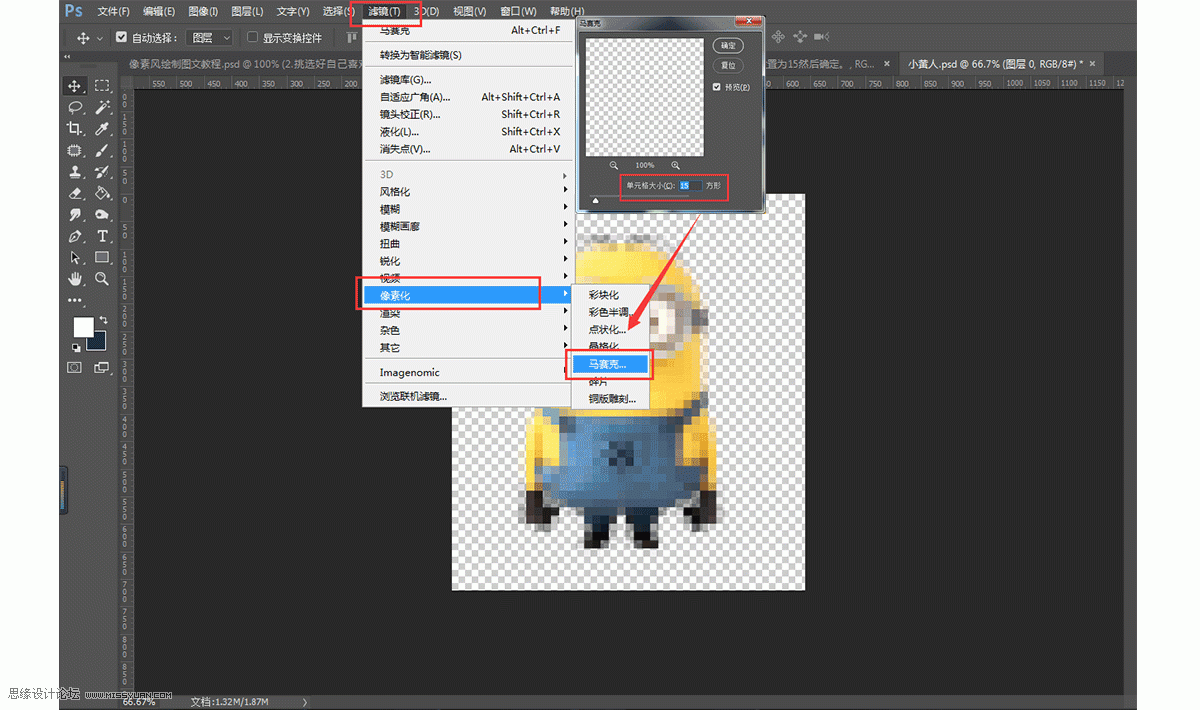Expand the 模糊画廊 filter submenu
The width and height of the screenshot is (1200, 710).
pyautogui.click(x=468, y=227)
